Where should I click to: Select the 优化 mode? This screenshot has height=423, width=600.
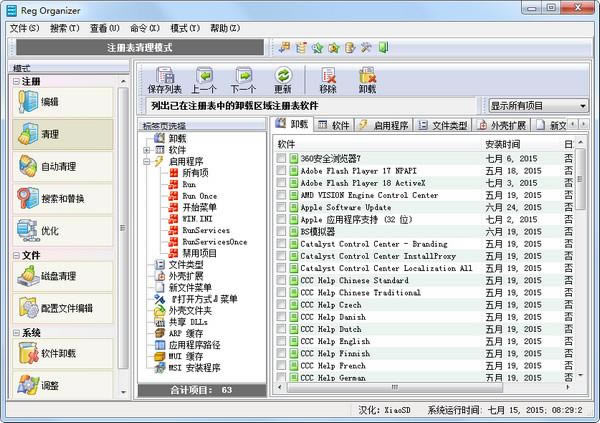click(63, 231)
